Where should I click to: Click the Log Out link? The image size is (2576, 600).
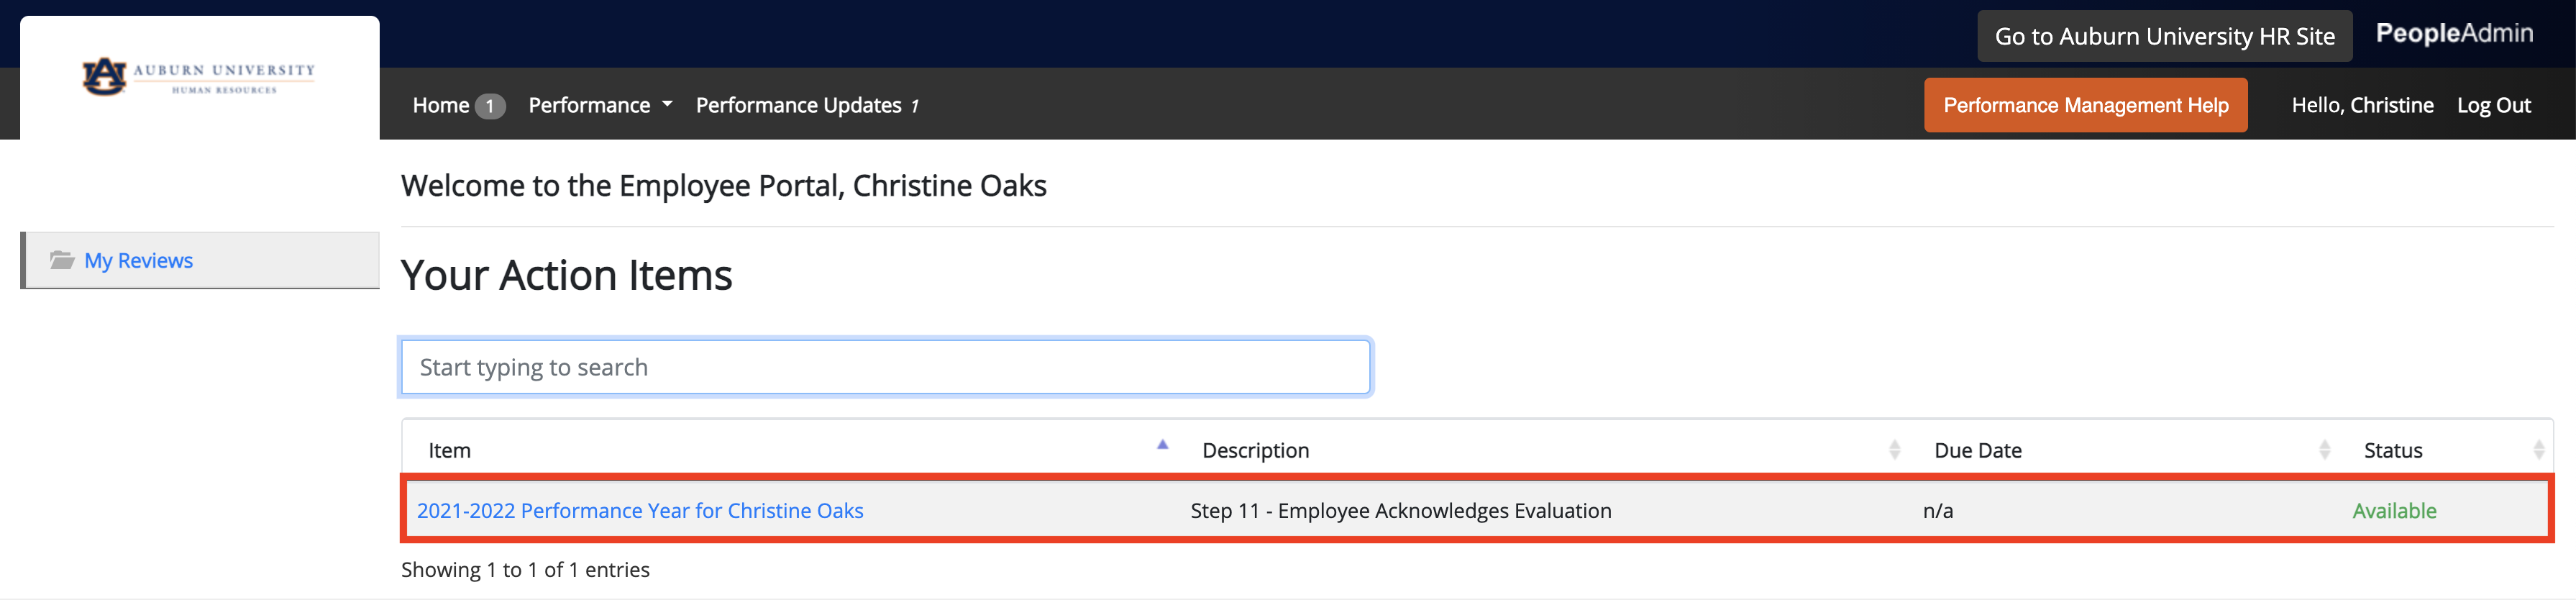click(x=2493, y=105)
